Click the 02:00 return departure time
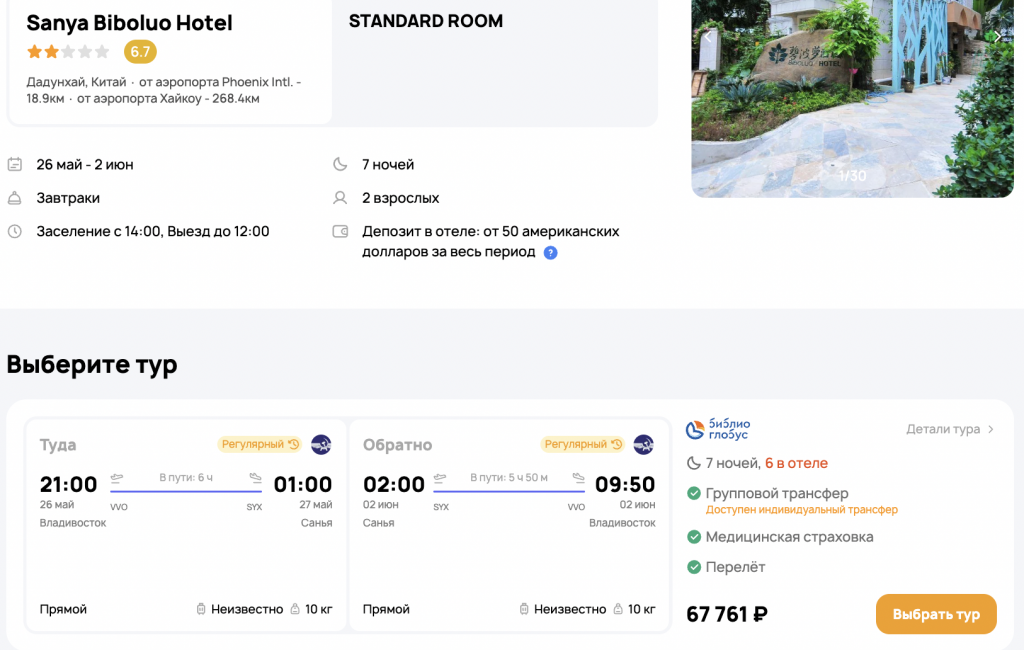Screen dimensions: 1024x650 [394, 484]
